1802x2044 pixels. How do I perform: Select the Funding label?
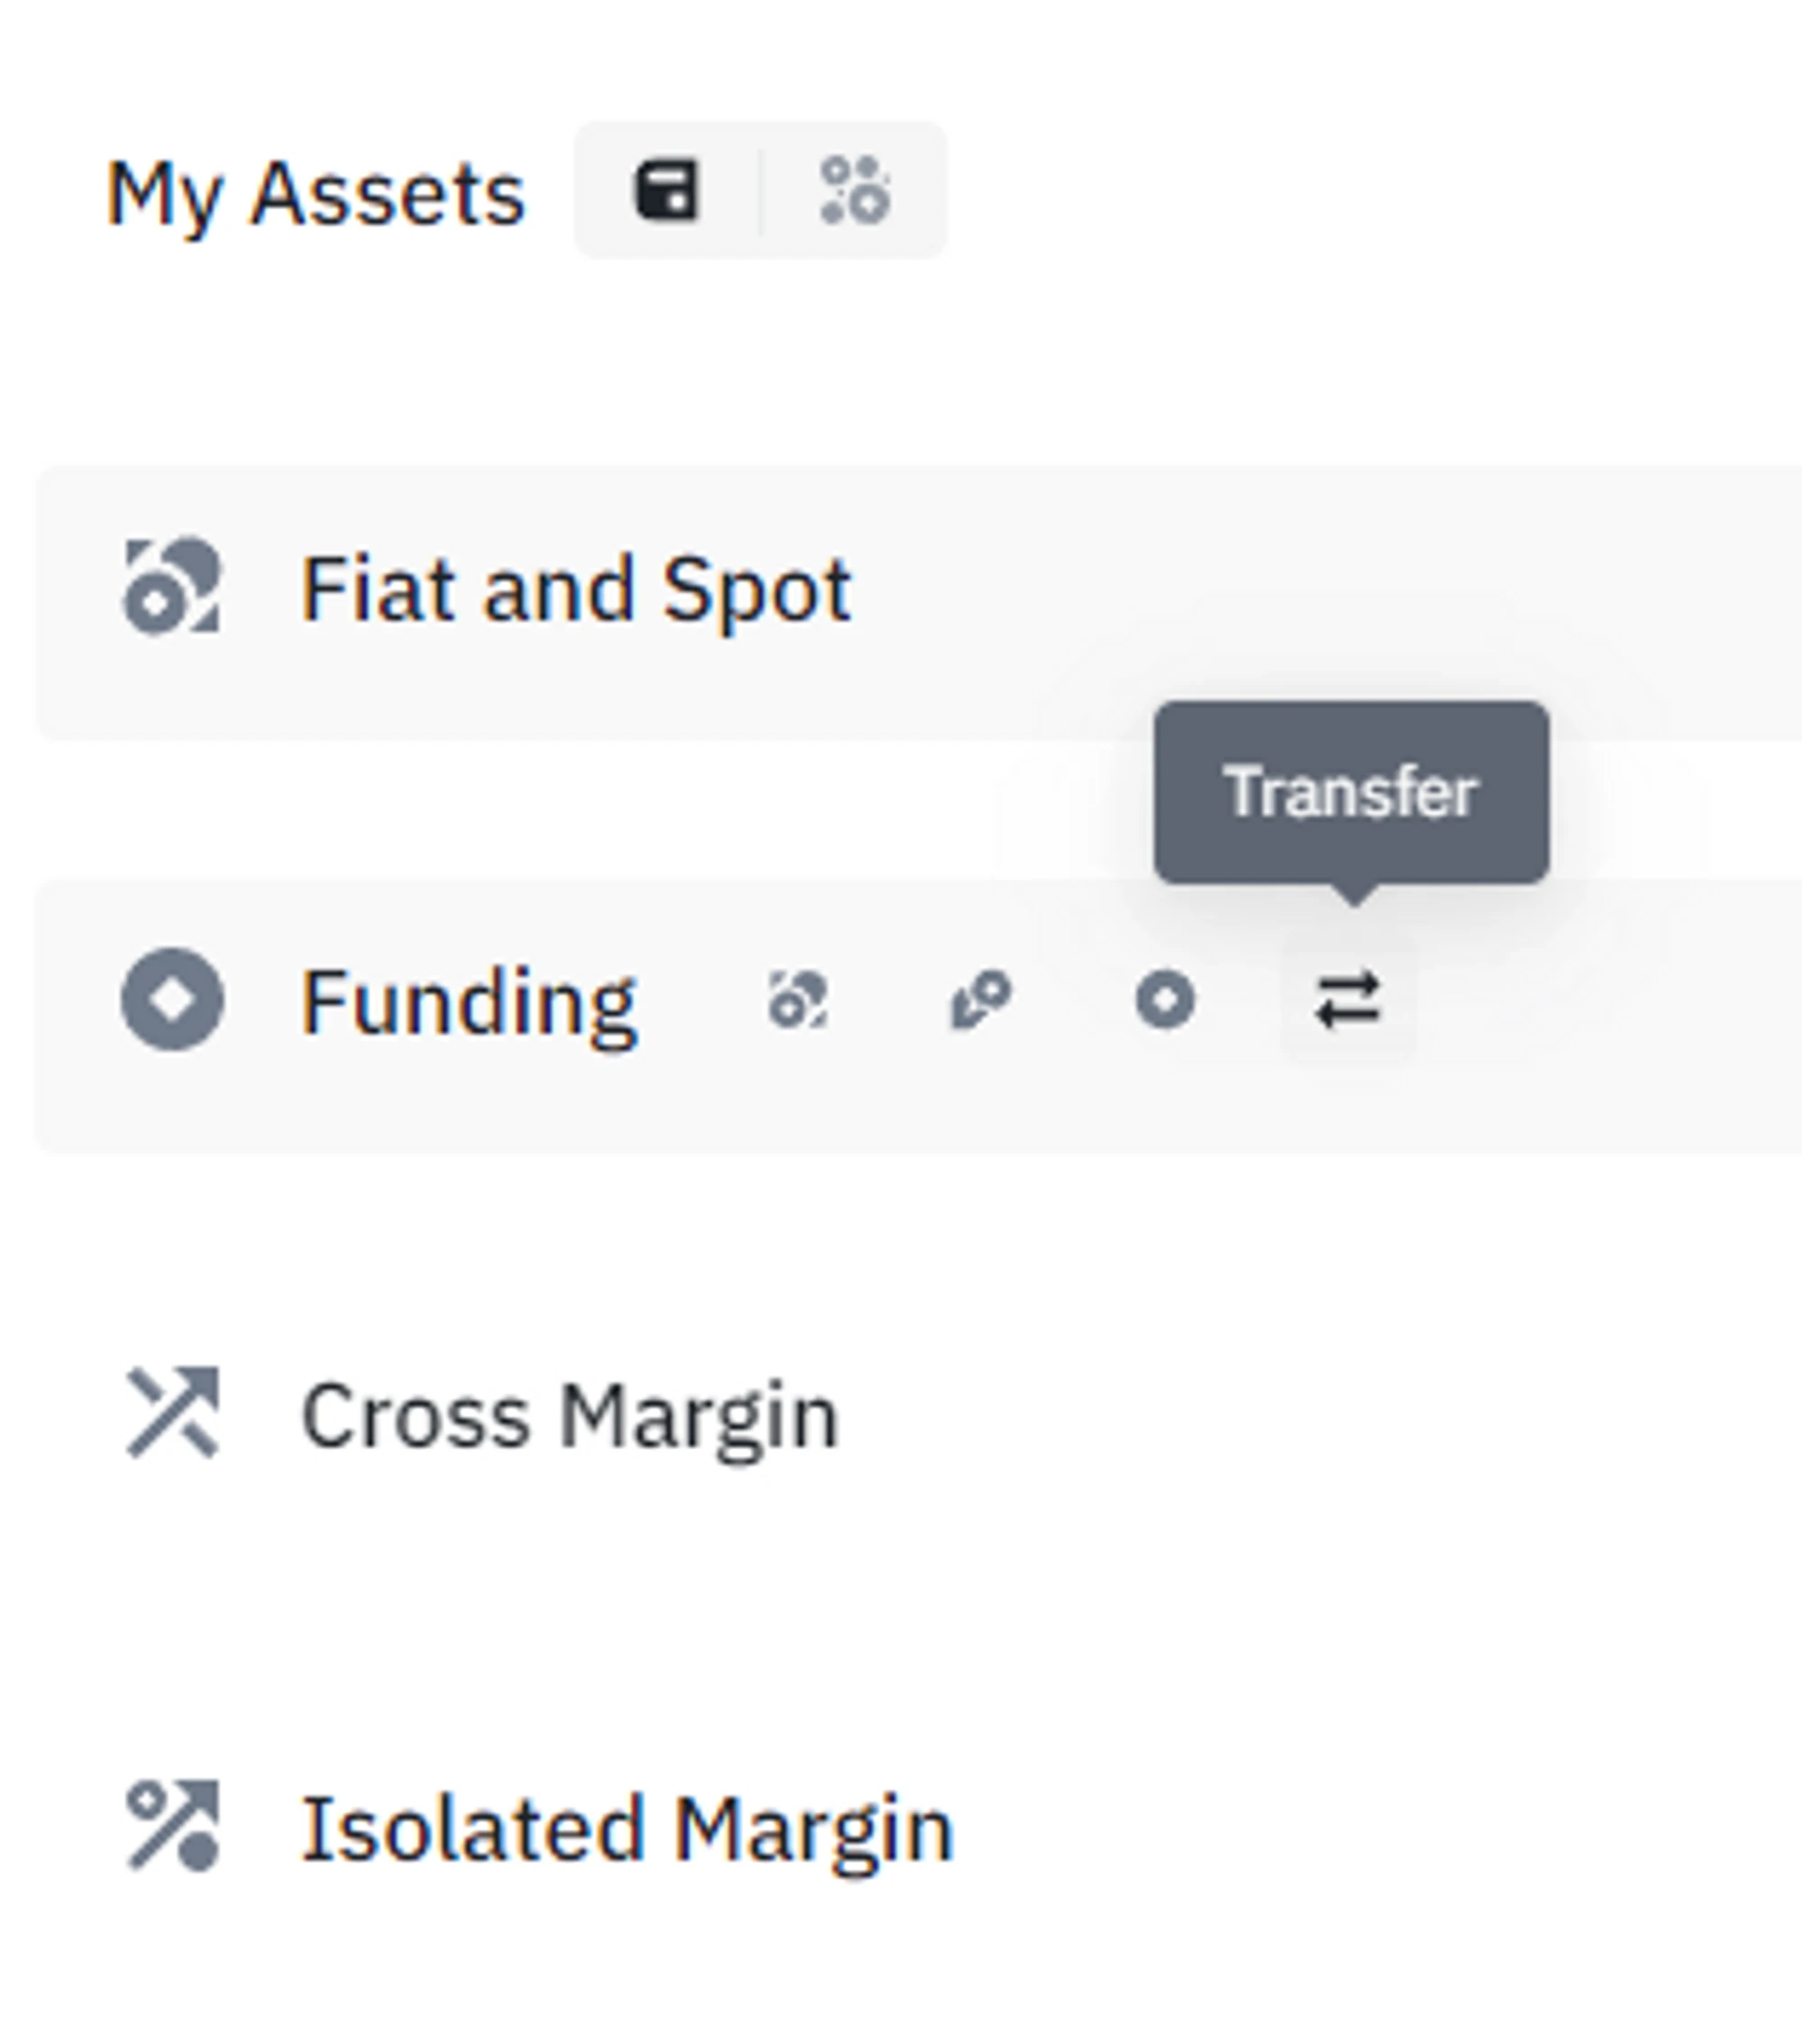click(x=468, y=1002)
